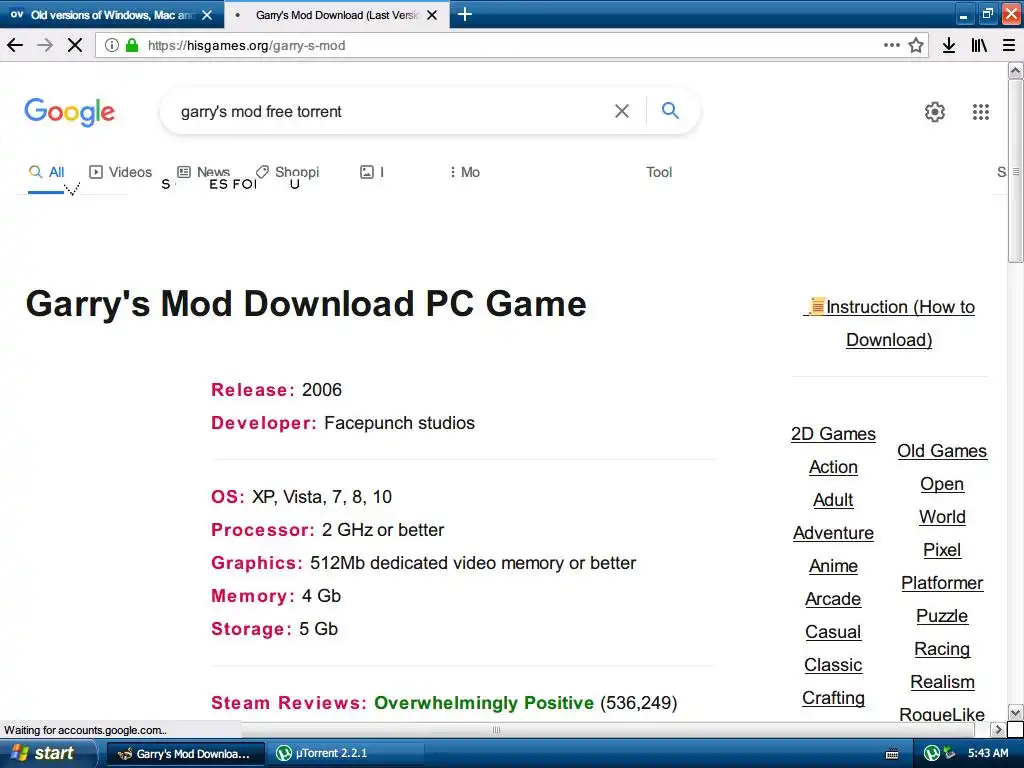The image size is (1024, 768).
Task: Switch to µTorrent 2.2.1 taskbar button
Action: [x=346, y=754]
